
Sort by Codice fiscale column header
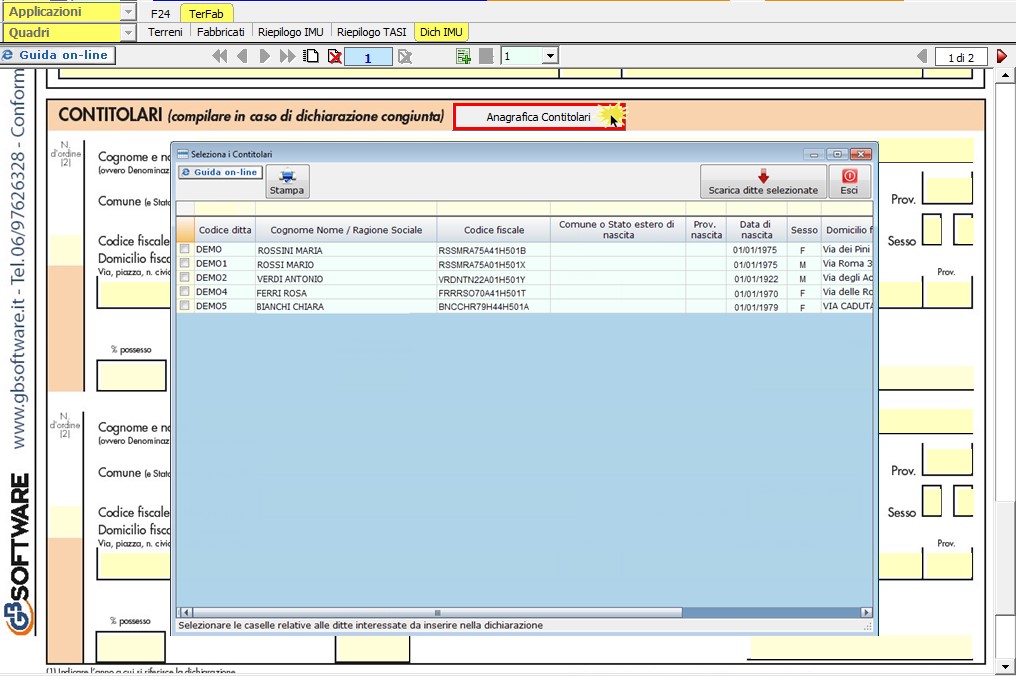point(494,229)
